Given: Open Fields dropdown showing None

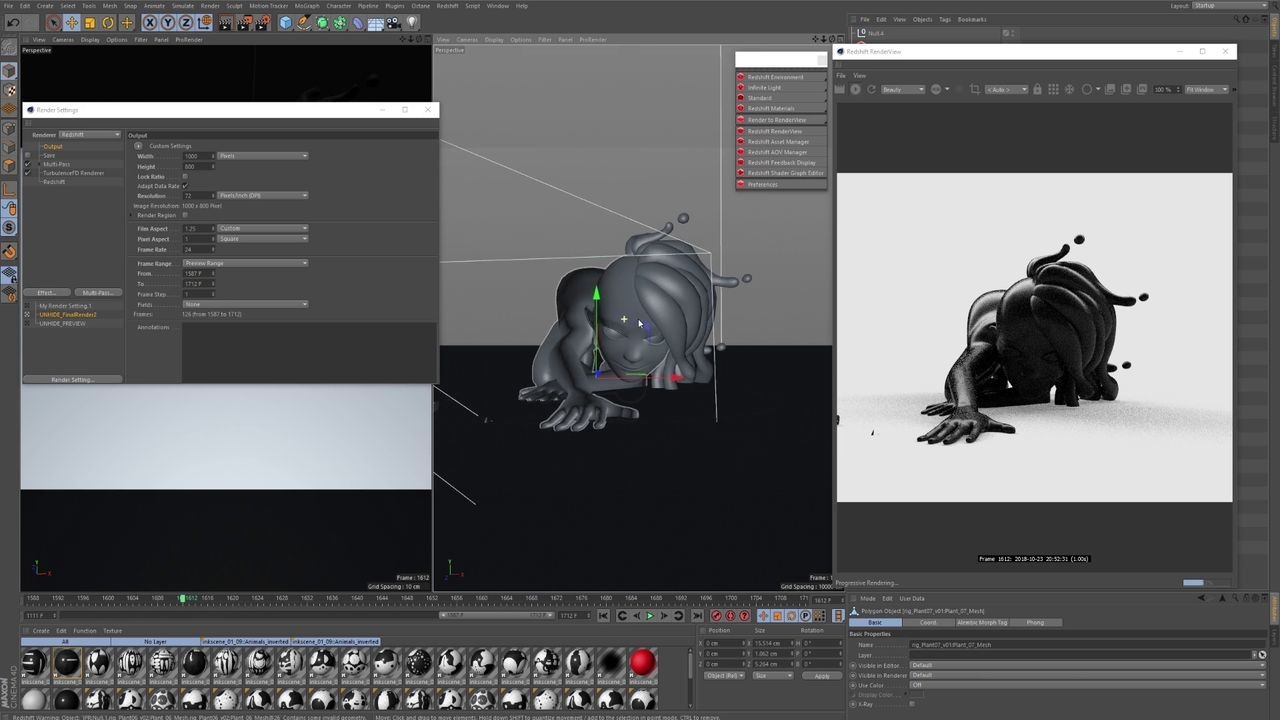Looking at the screenshot, I should pos(245,304).
